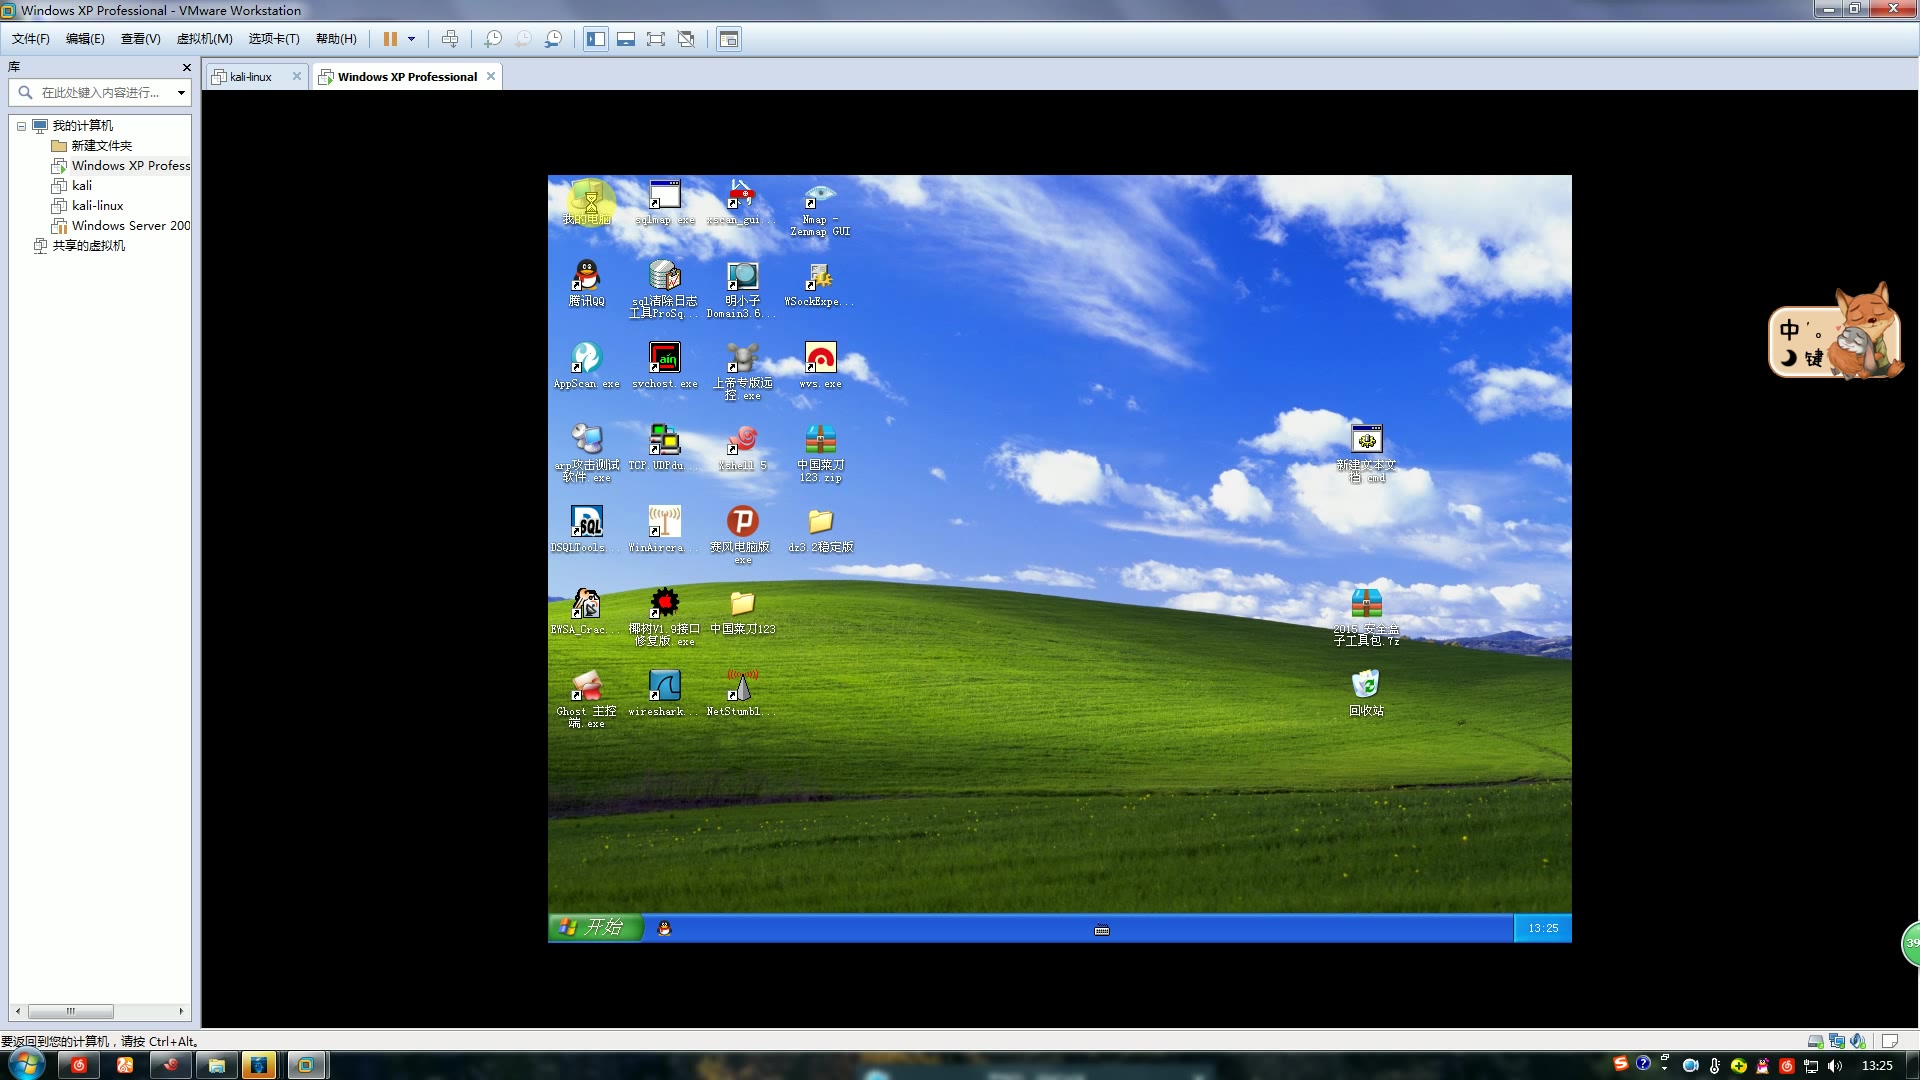Click the library horizontal scrollbar thumb
Screen dimensions: 1920x1080
click(70, 1011)
